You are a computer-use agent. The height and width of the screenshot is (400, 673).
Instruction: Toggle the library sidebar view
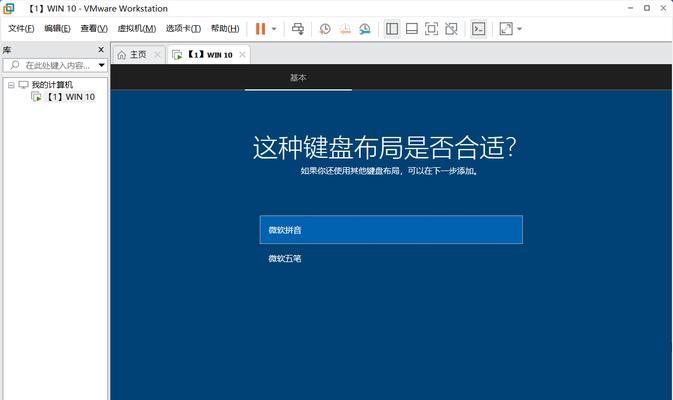[392, 29]
